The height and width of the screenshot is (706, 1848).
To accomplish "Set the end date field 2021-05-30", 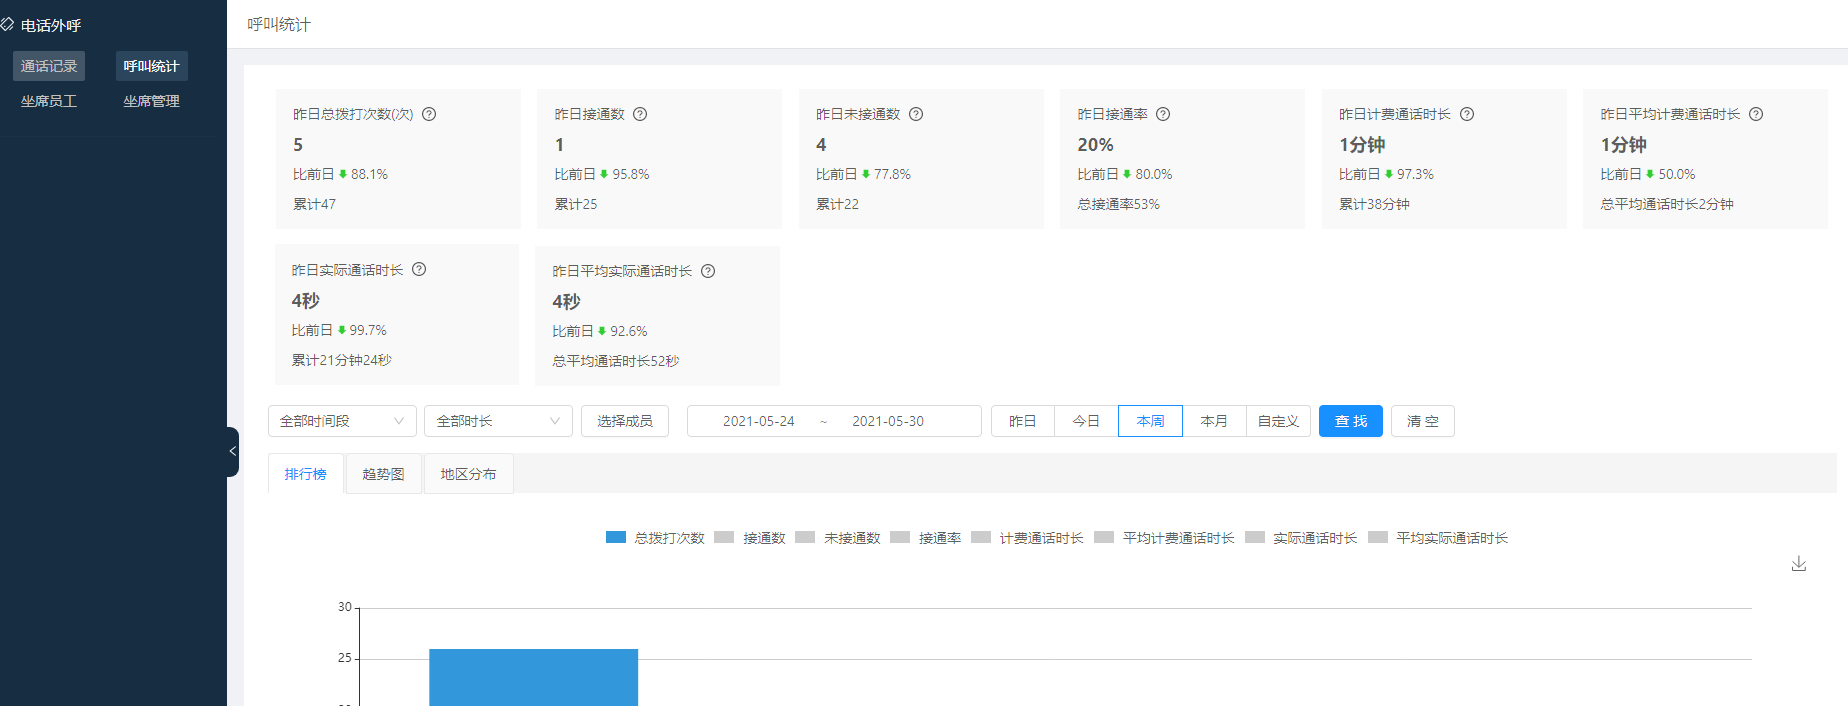I will (x=888, y=421).
